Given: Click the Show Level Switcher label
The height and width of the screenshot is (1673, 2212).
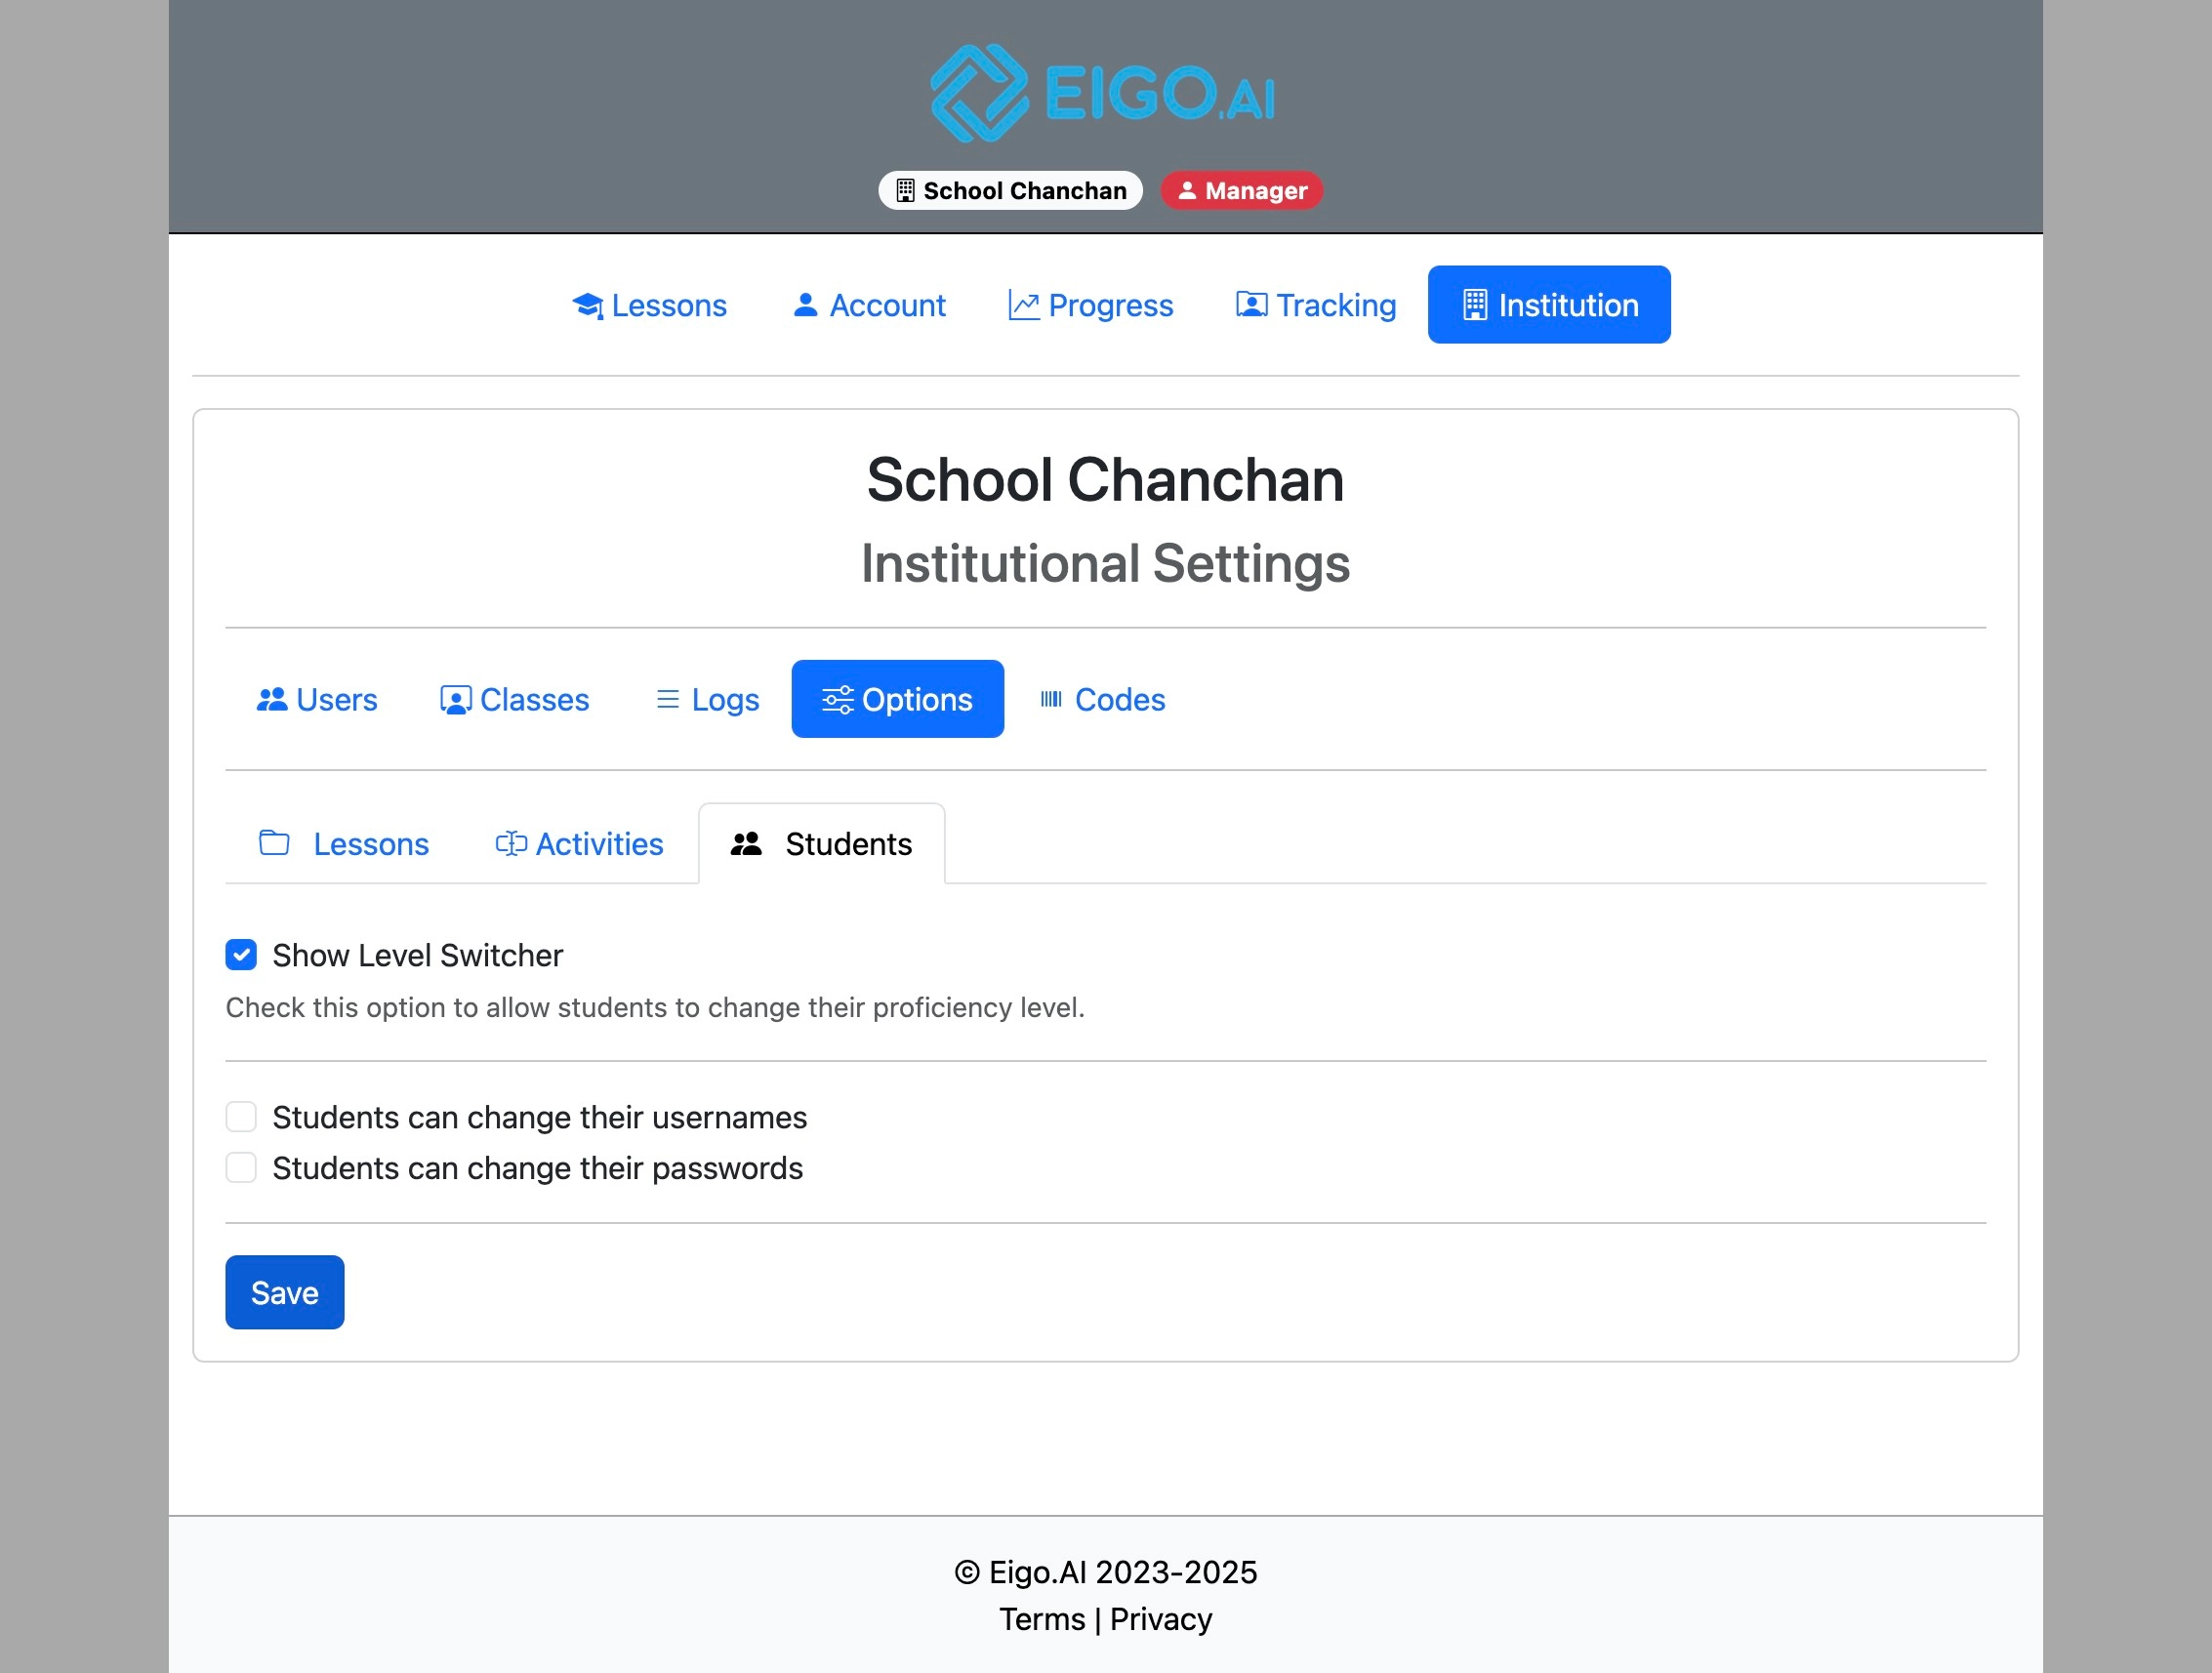Looking at the screenshot, I should tap(418, 955).
